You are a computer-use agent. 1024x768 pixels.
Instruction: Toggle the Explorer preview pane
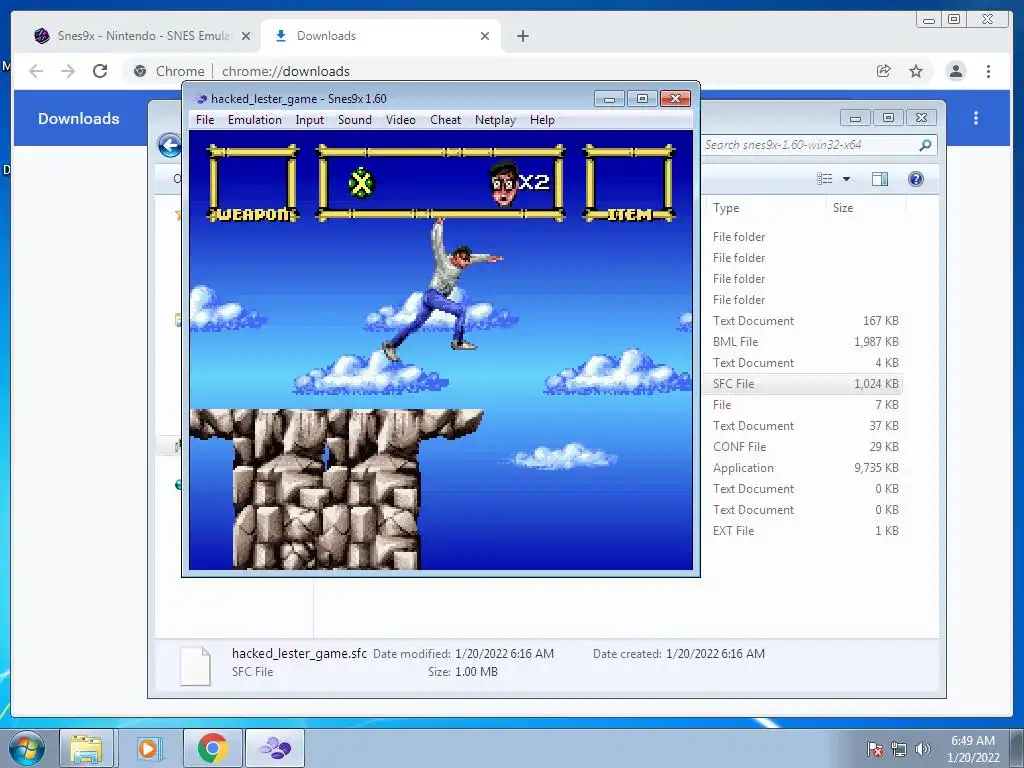click(880, 179)
